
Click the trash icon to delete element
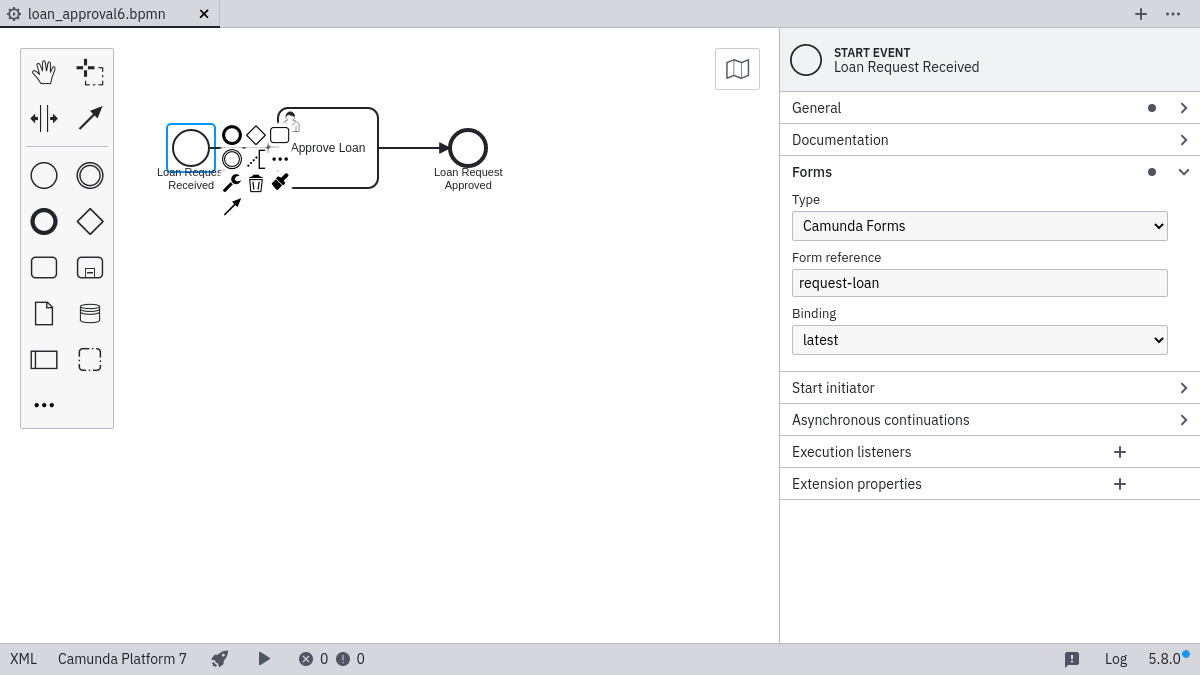(256, 183)
